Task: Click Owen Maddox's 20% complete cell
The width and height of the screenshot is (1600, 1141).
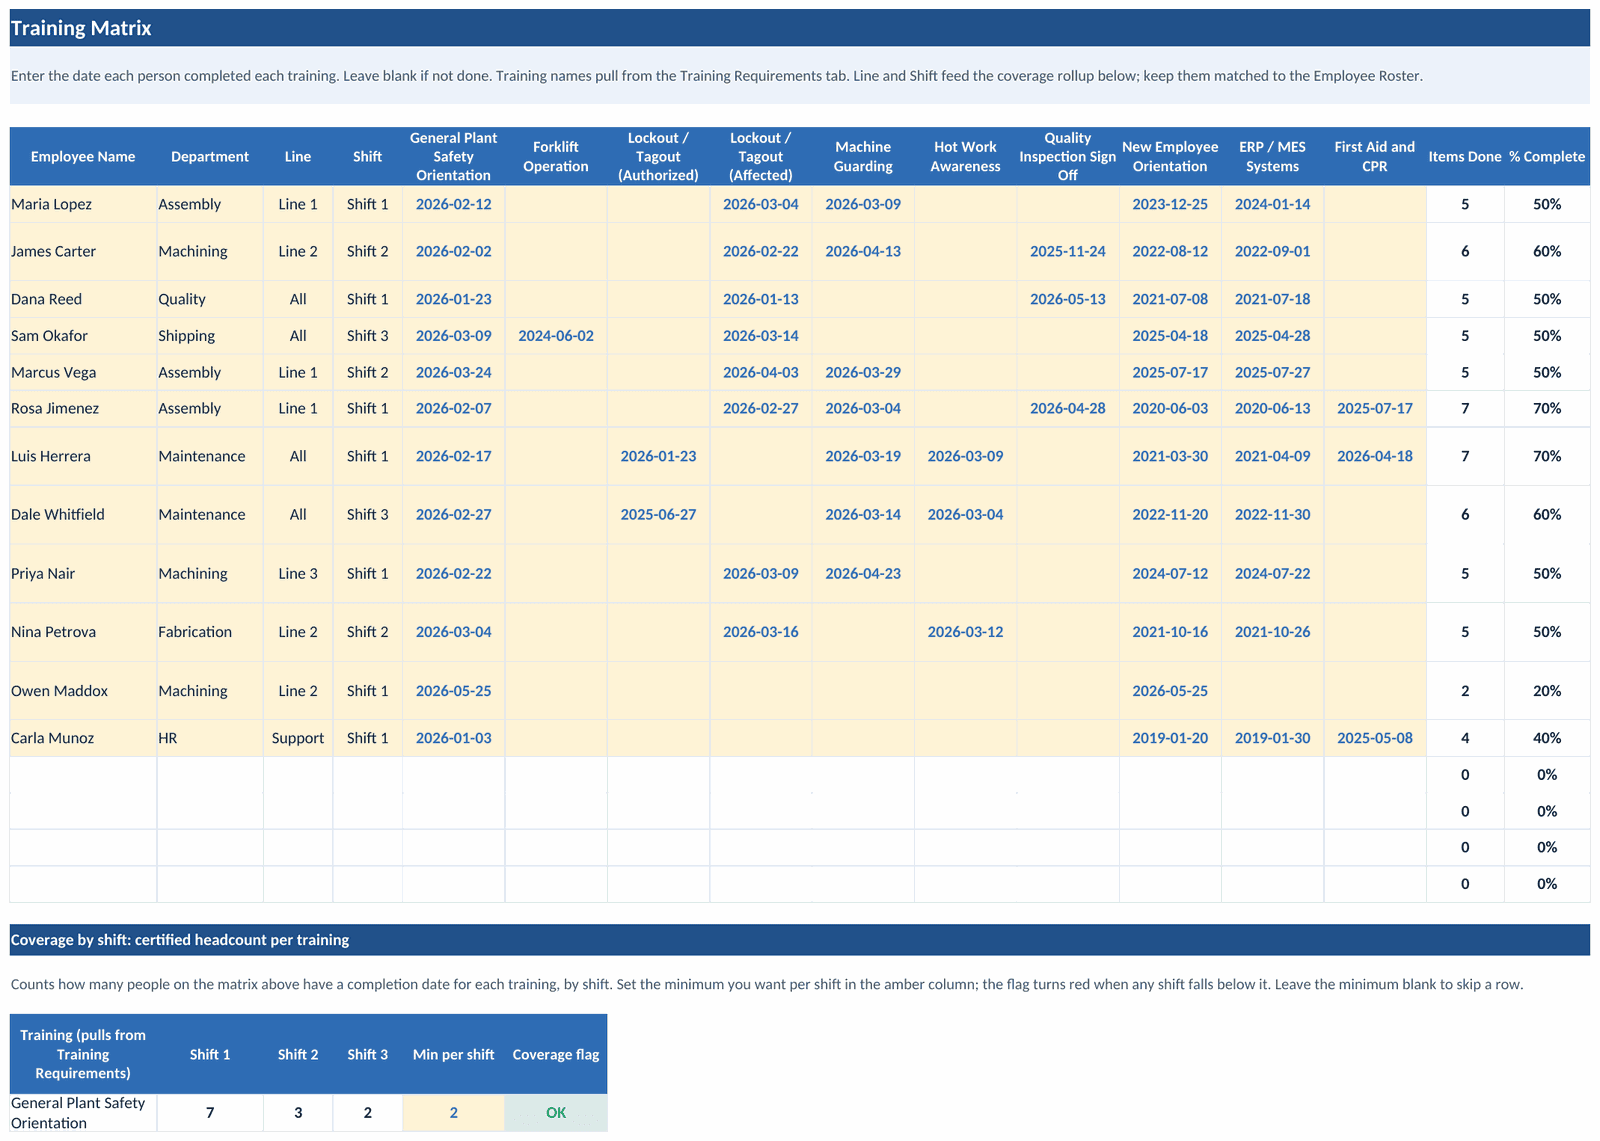Action: 1547,691
